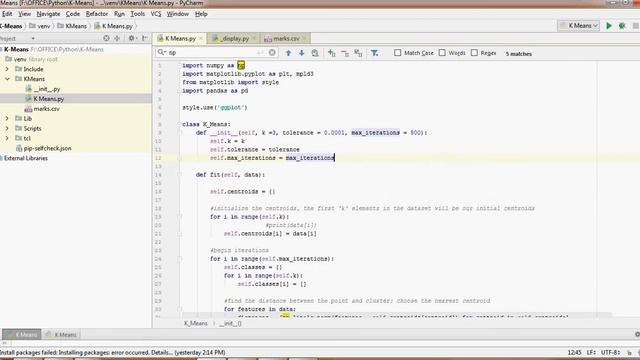The width and height of the screenshot is (640, 360).
Task: Go to previous search occurrence arrow
Action: (x=288, y=53)
